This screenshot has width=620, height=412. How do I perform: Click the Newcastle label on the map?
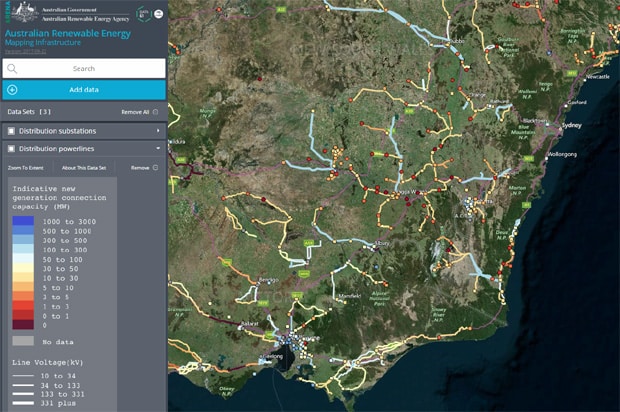click(x=598, y=76)
